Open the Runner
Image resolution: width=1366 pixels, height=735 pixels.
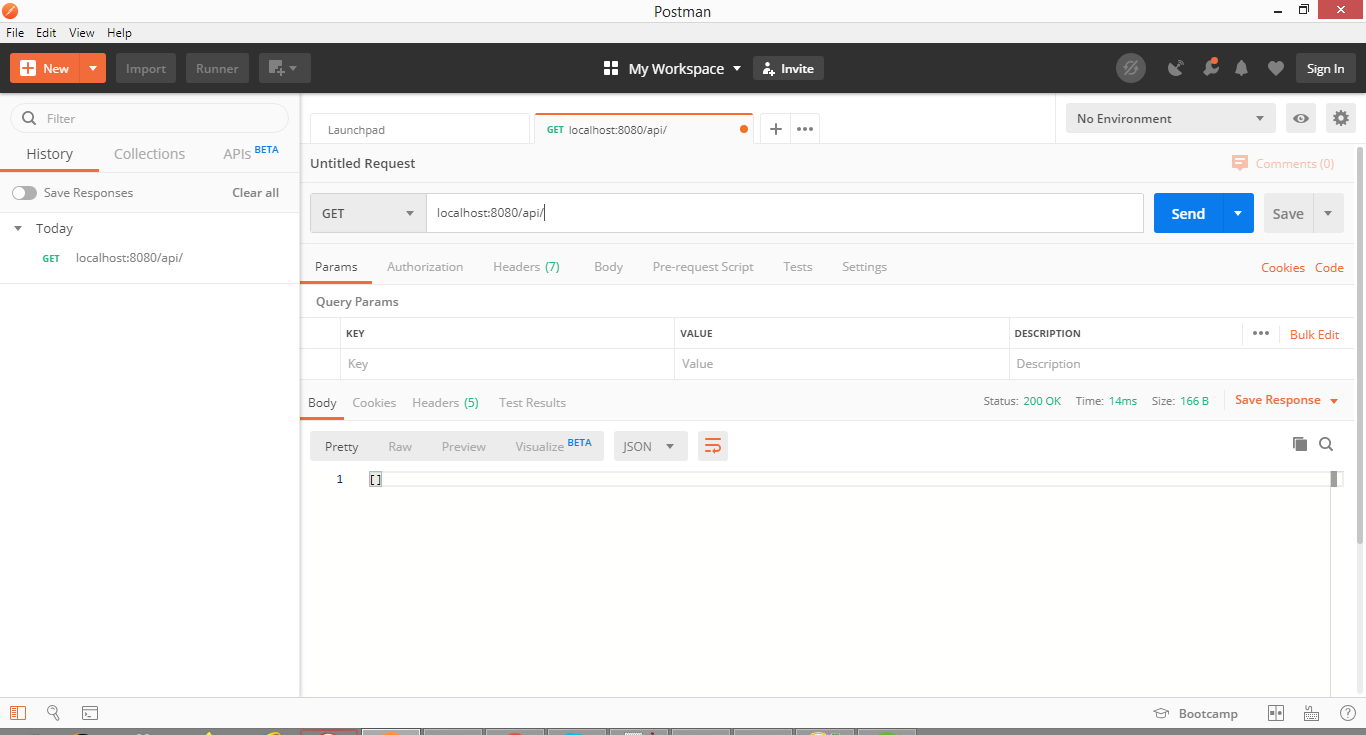[x=217, y=68]
